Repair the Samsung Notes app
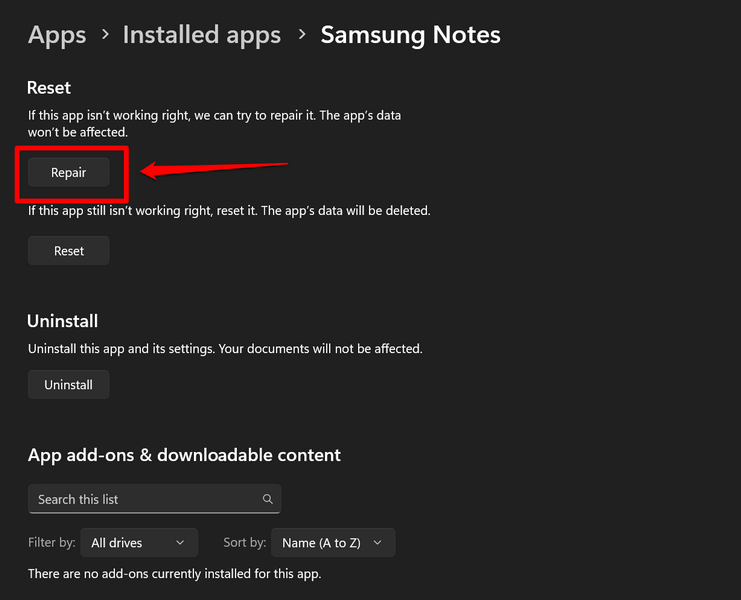Viewport: 741px width, 600px height. click(69, 173)
